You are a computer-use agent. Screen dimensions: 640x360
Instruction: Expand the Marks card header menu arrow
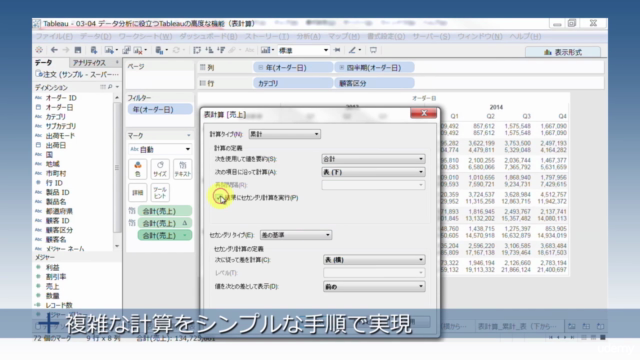189,135
